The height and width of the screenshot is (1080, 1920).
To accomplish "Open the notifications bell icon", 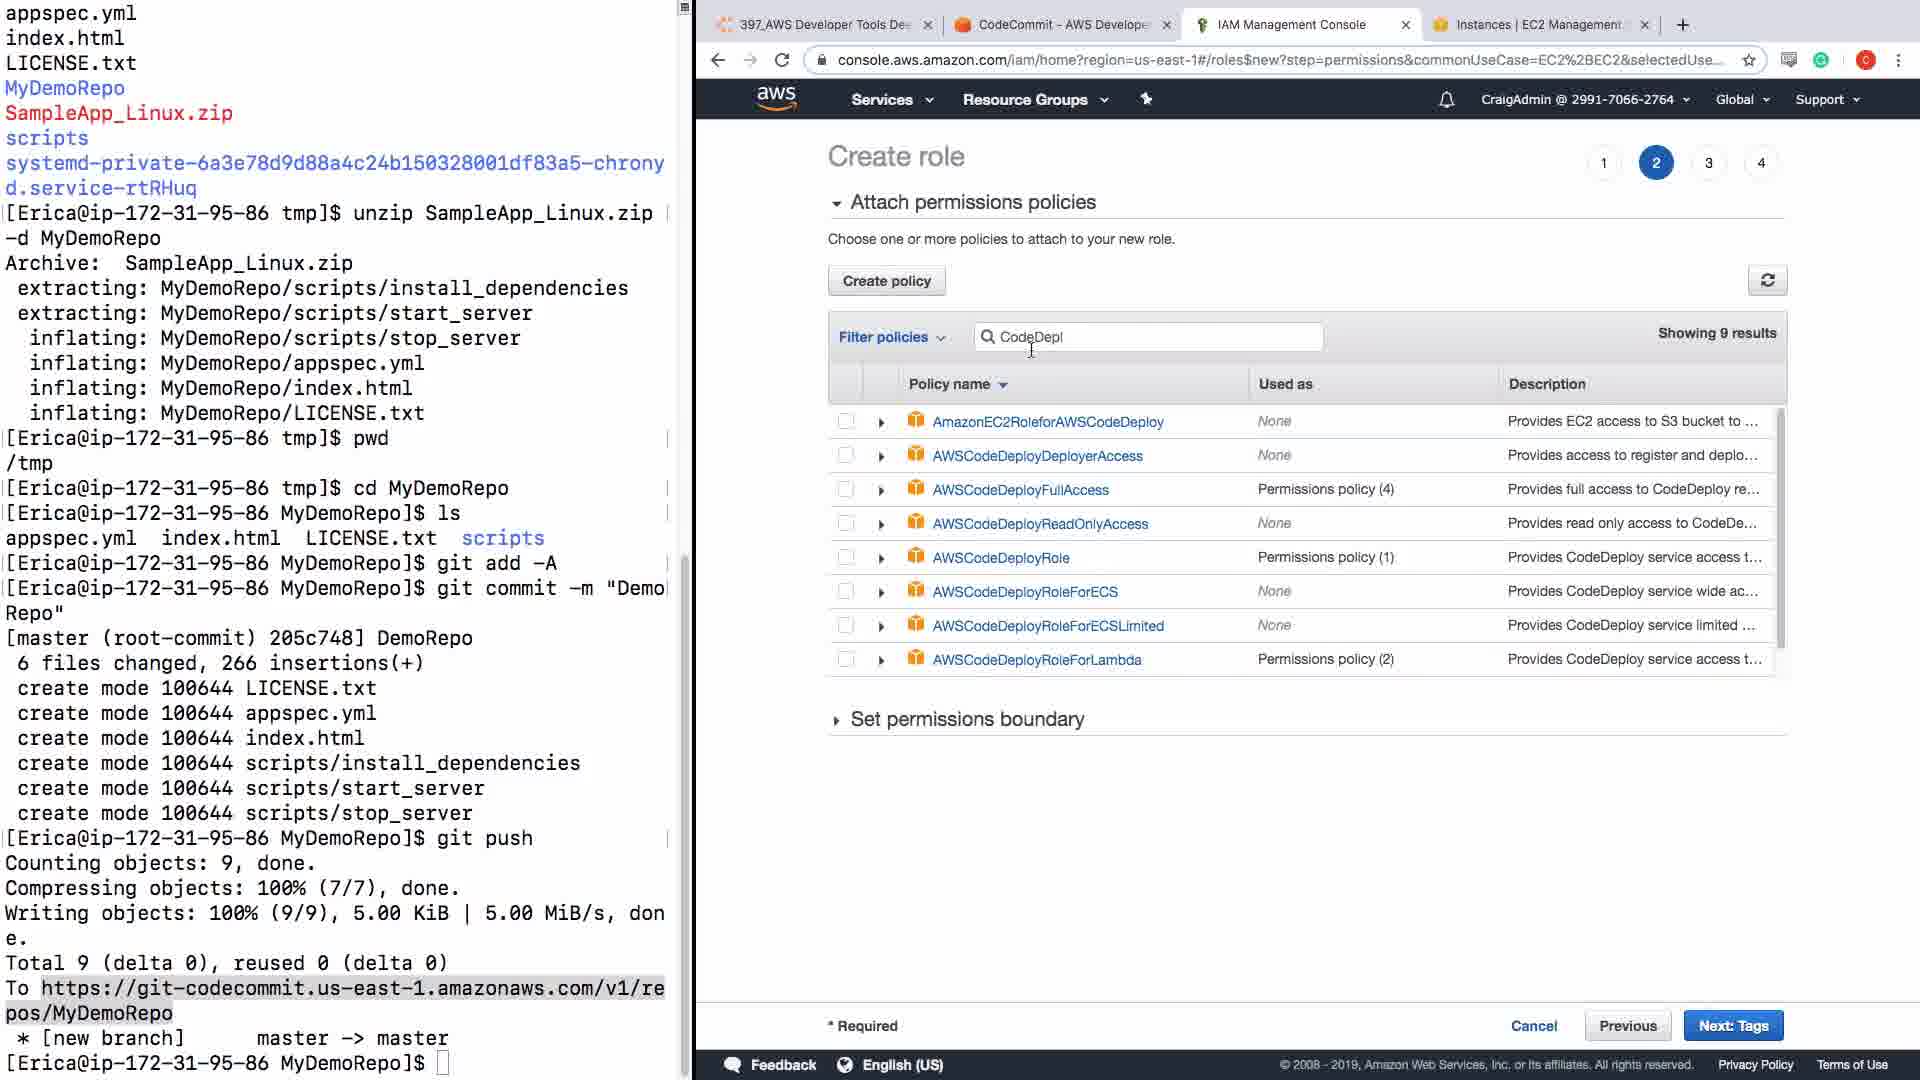I will coord(1446,100).
